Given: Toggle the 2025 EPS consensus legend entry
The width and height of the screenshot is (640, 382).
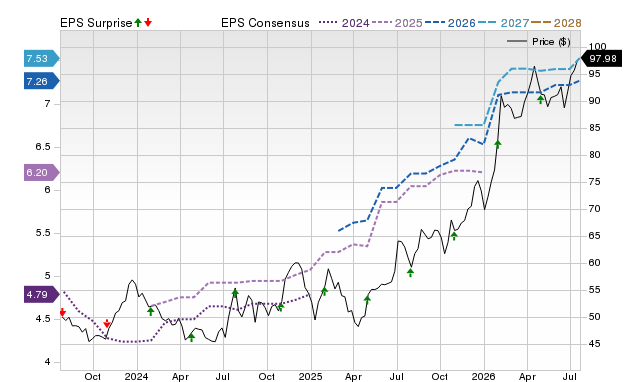Looking at the screenshot, I should tap(397, 23).
